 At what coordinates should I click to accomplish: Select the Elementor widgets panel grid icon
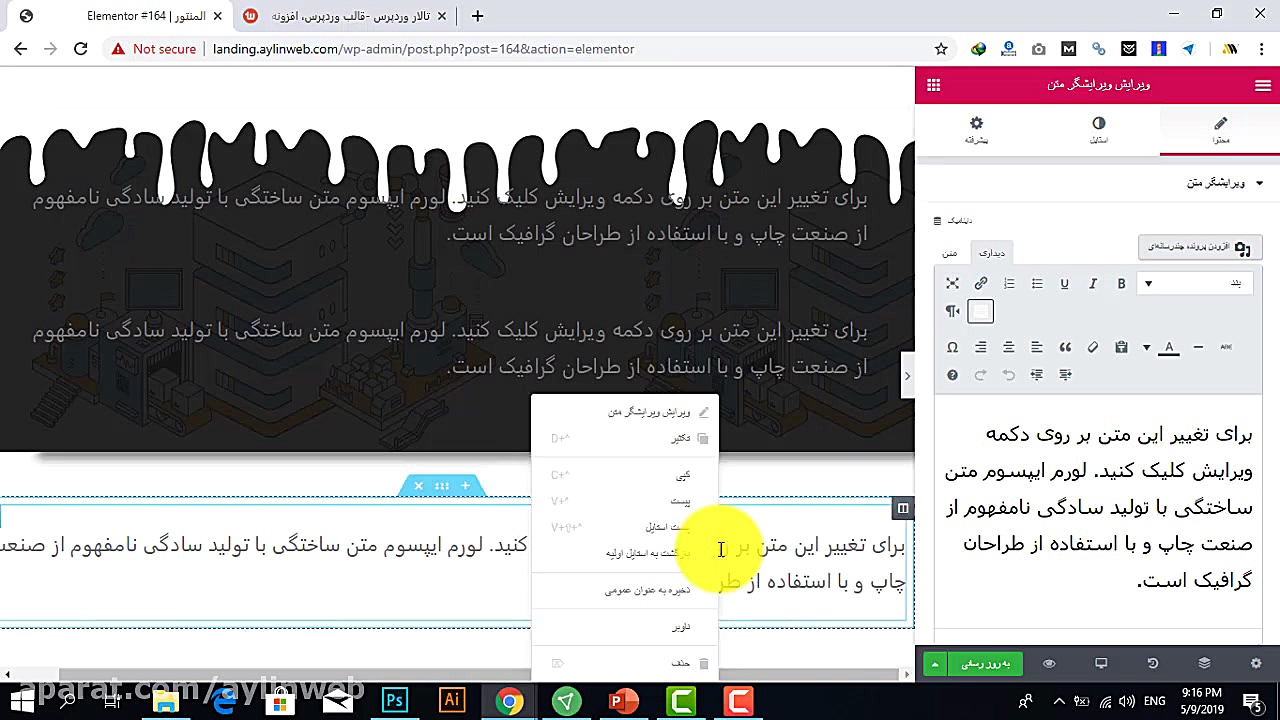coord(933,85)
